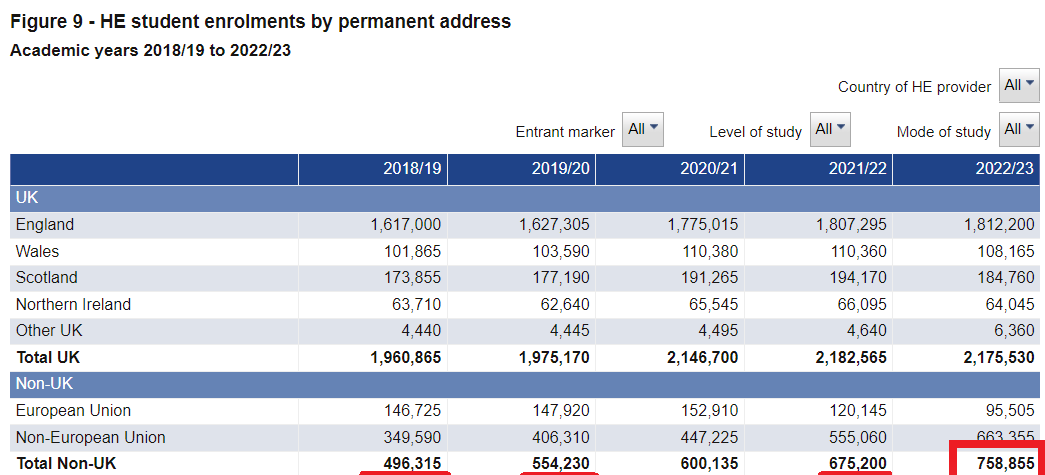Click the 2020/21 column header
Image resolution: width=1045 pixels, height=475 pixels.
(x=708, y=169)
